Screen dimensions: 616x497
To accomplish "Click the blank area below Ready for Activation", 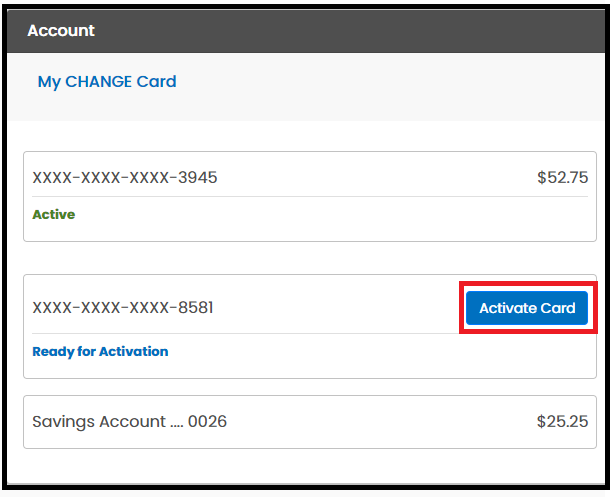I will pos(310,369).
